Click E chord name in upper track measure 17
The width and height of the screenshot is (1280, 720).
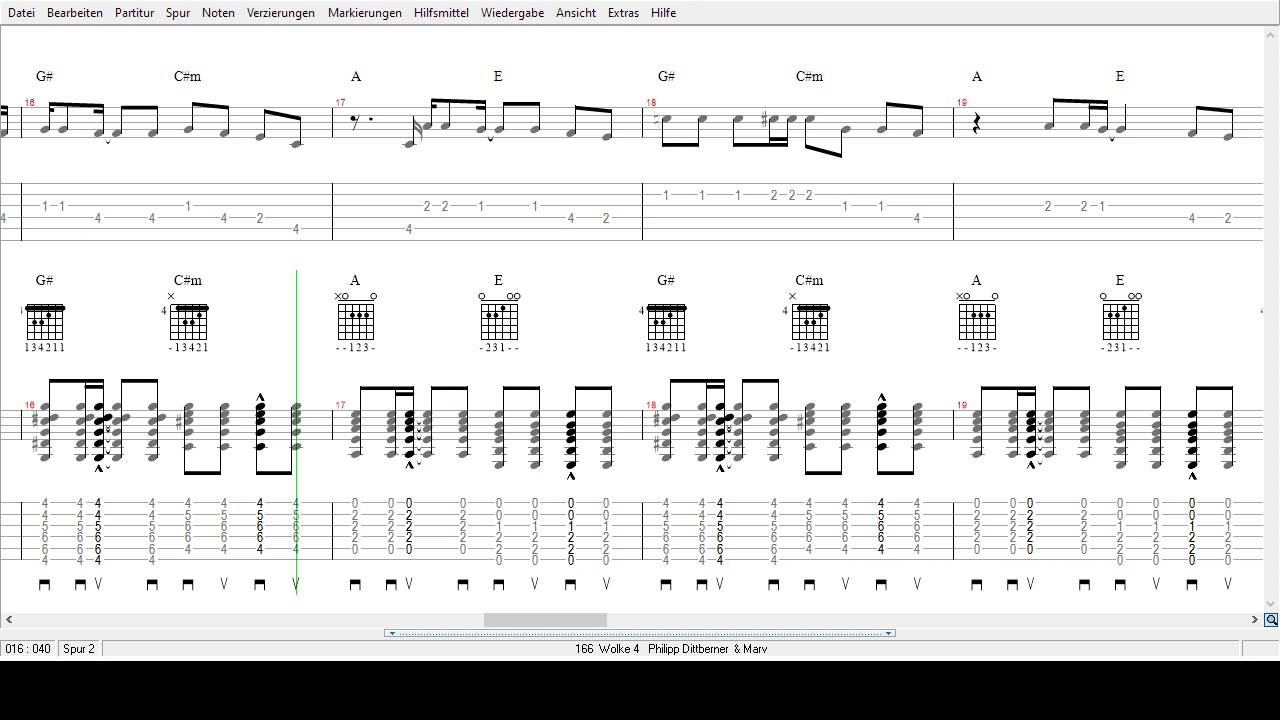pos(498,76)
